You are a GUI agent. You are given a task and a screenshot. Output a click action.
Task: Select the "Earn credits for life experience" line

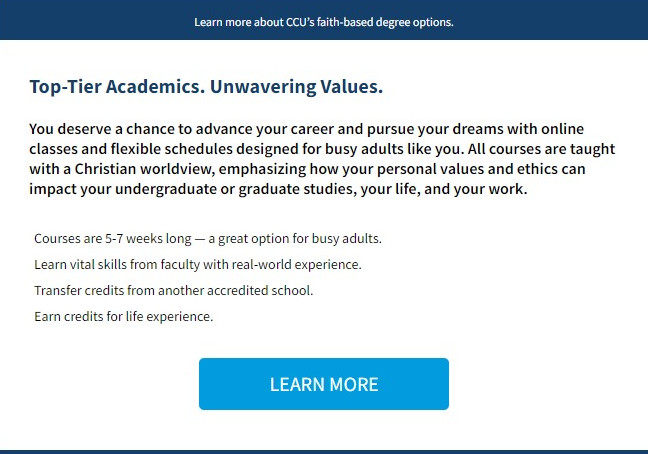(x=124, y=317)
